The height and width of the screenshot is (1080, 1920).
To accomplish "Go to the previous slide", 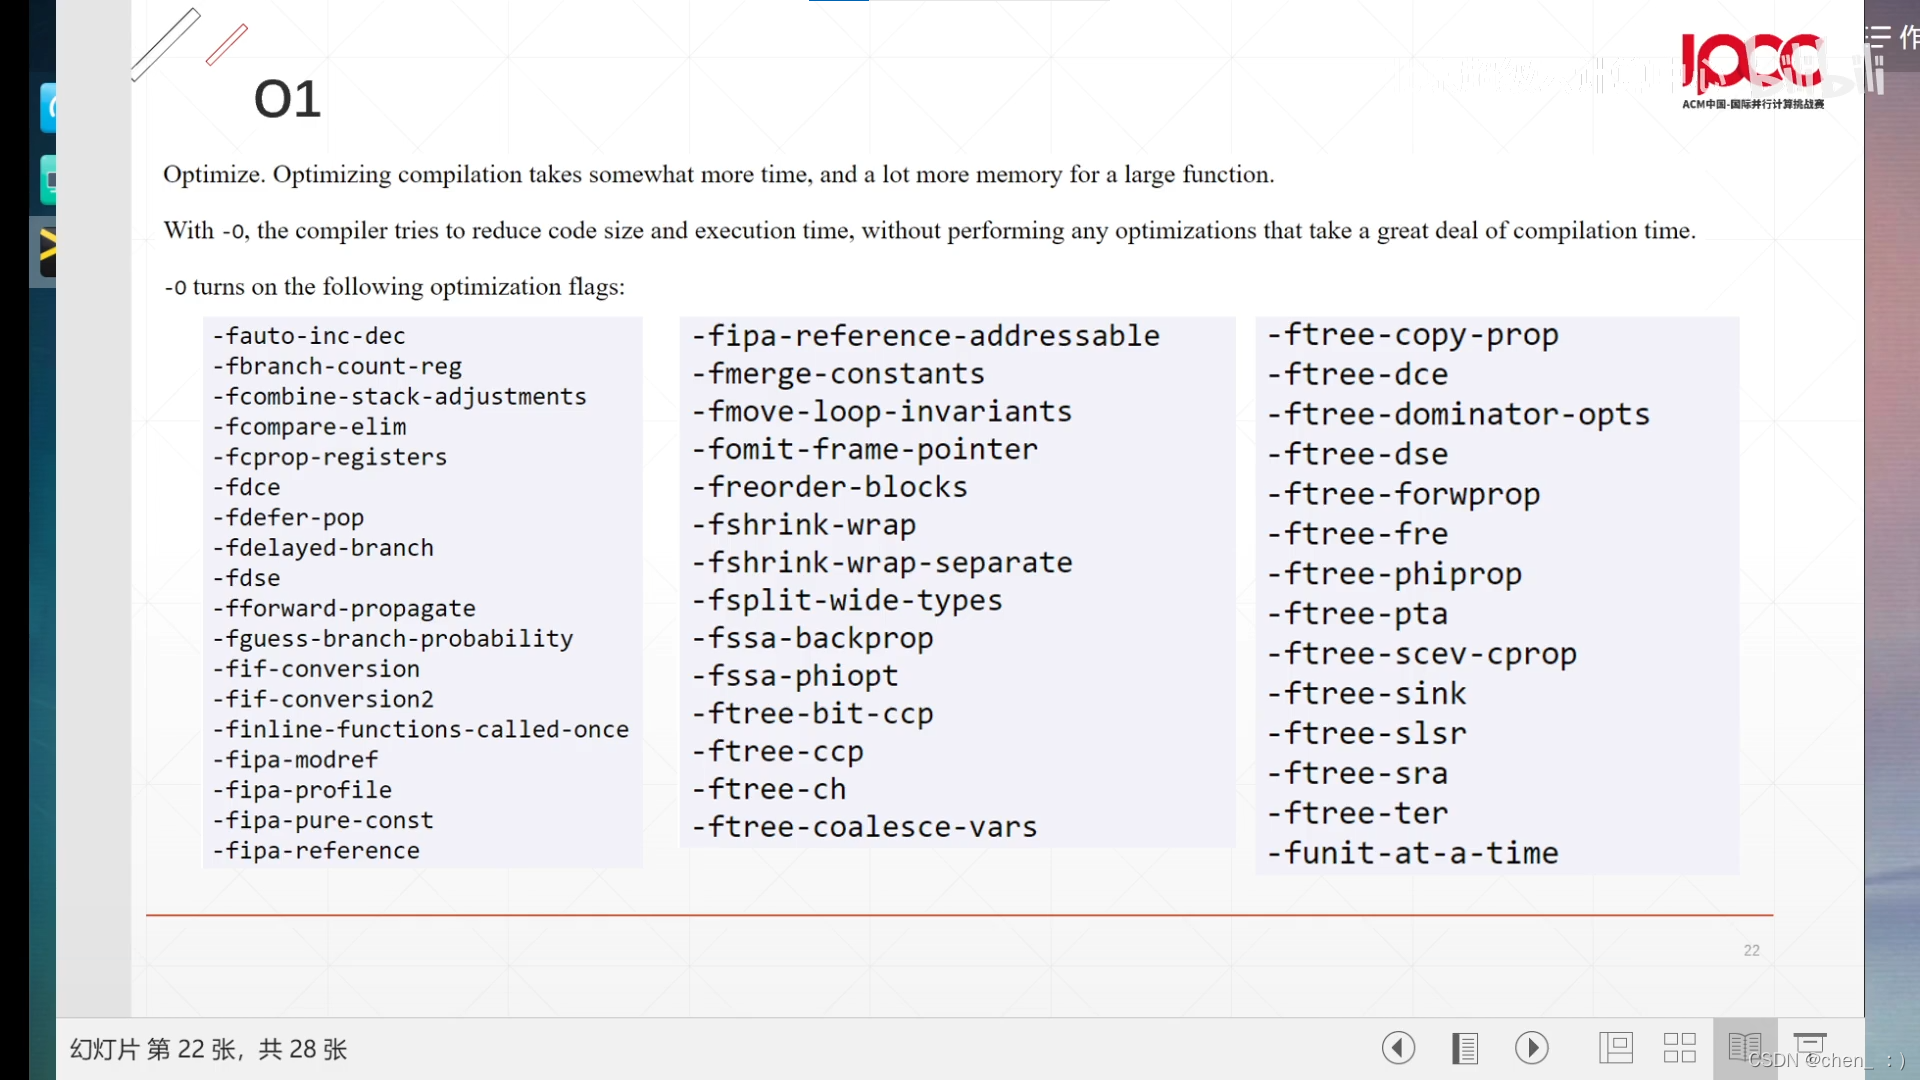I will click(1398, 1048).
